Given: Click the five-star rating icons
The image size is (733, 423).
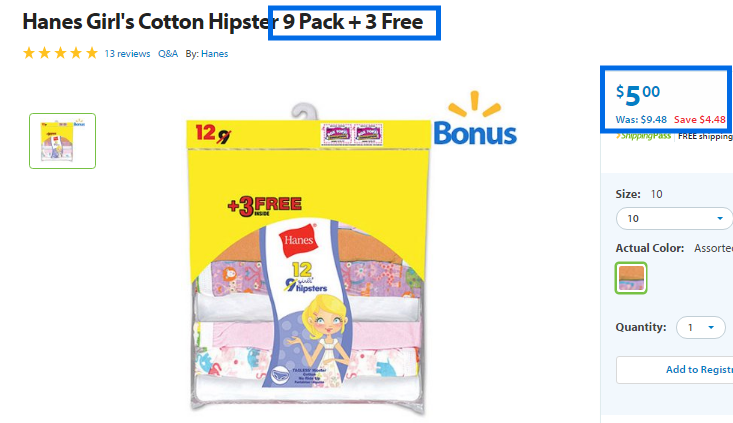Looking at the screenshot, I should 60,53.
